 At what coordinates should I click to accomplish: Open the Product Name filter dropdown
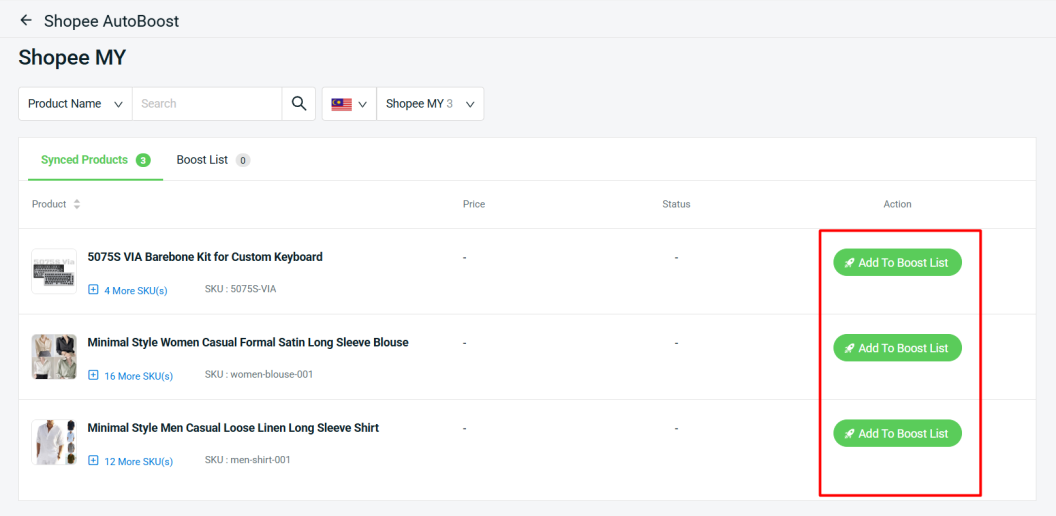click(x=75, y=104)
